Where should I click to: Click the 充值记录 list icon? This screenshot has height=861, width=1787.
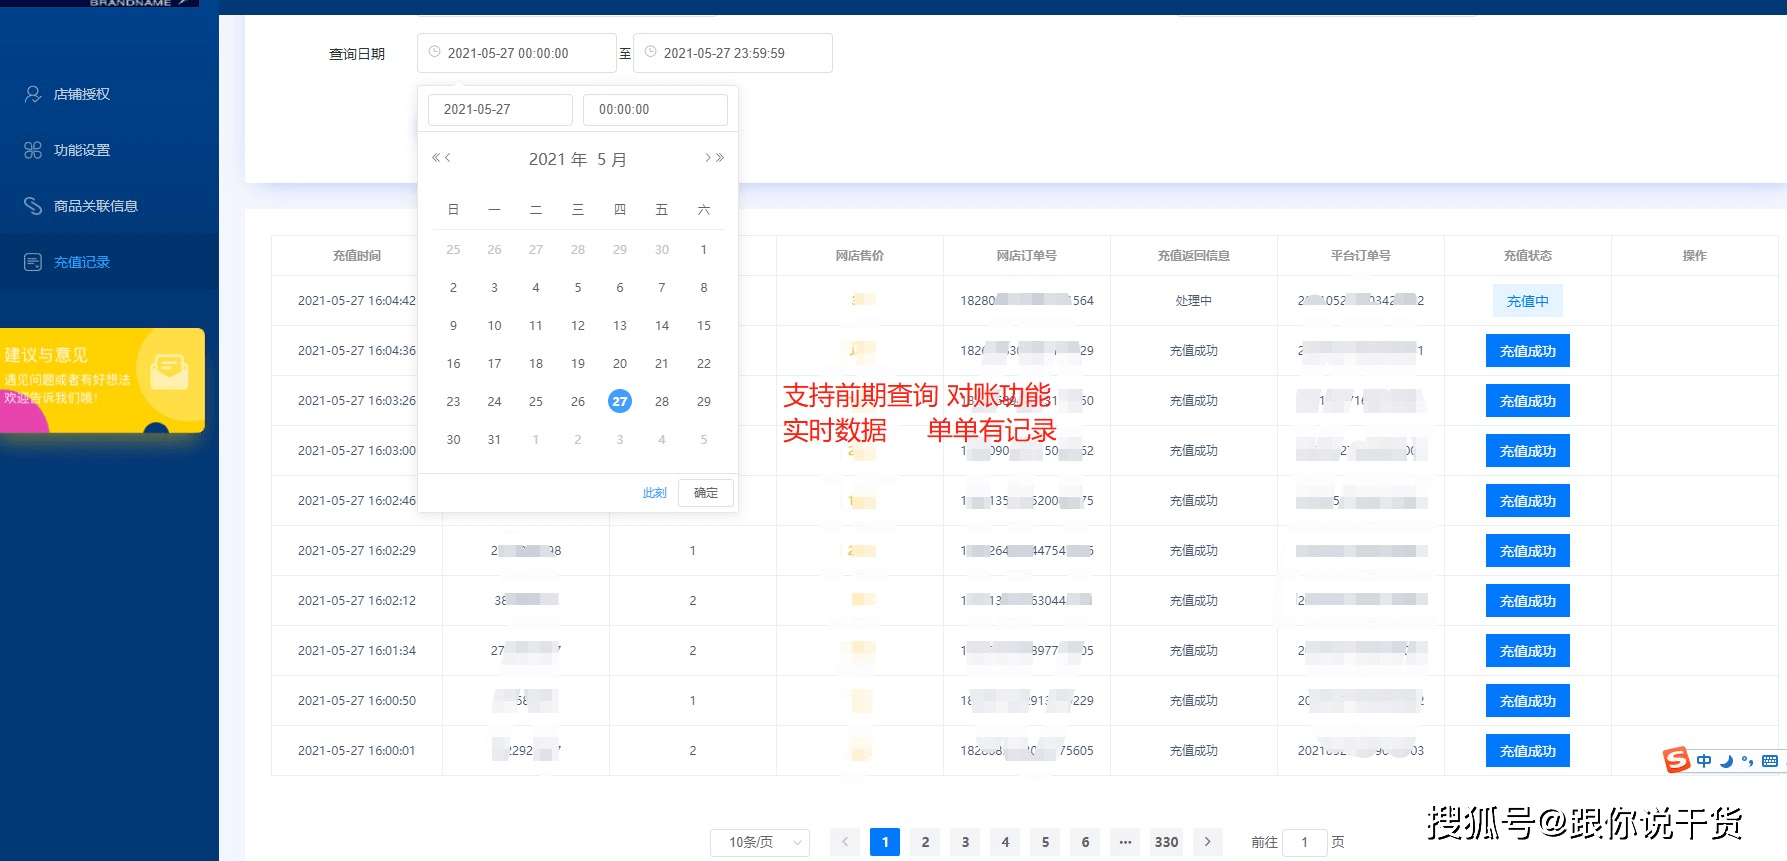click(x=33, y=262)
